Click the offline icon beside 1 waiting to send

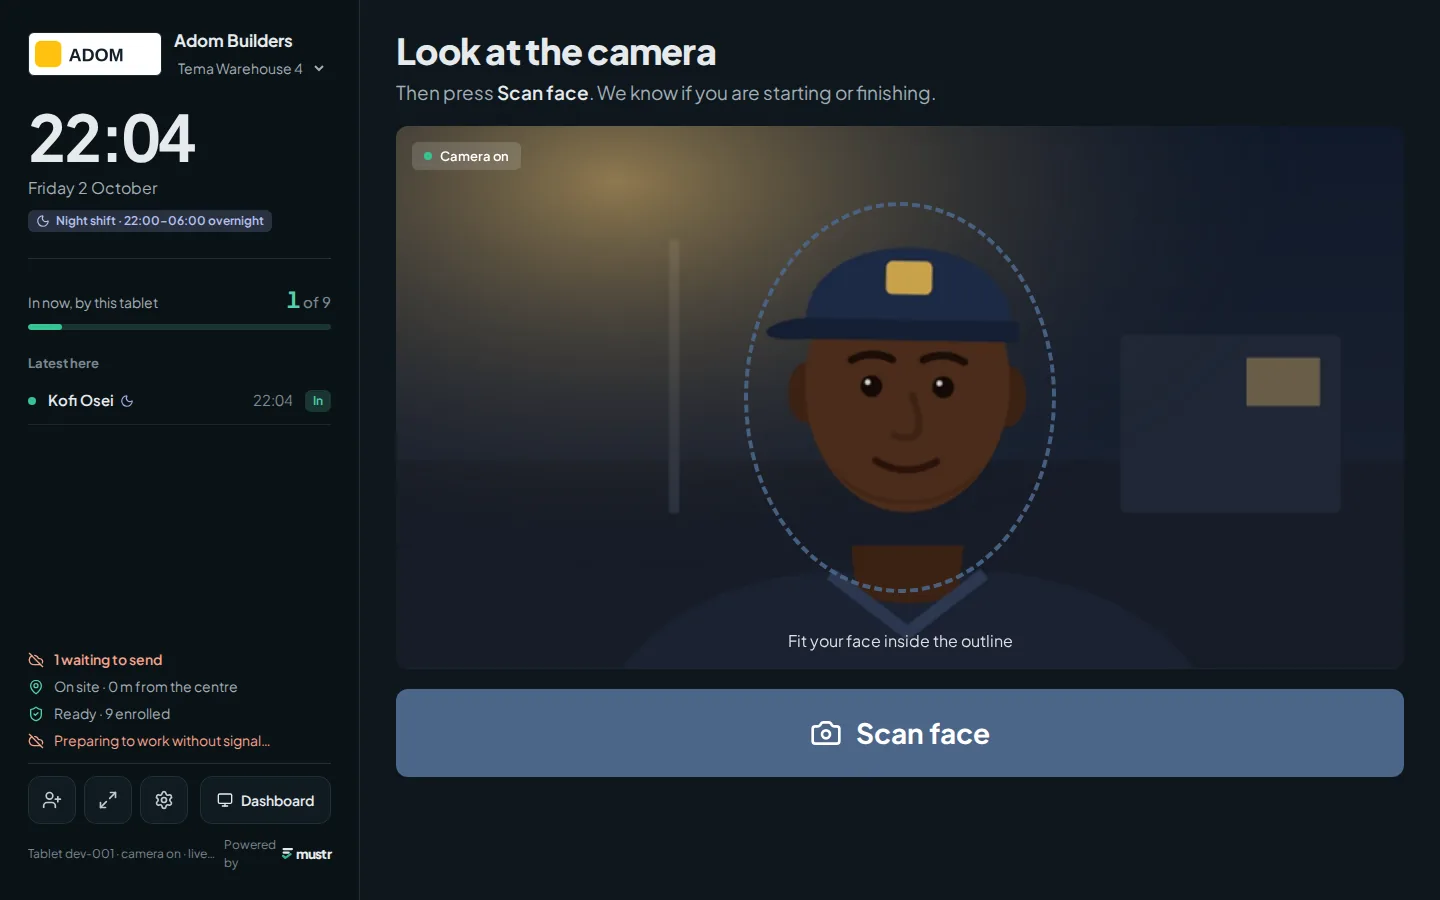click(x=36, y=660)
